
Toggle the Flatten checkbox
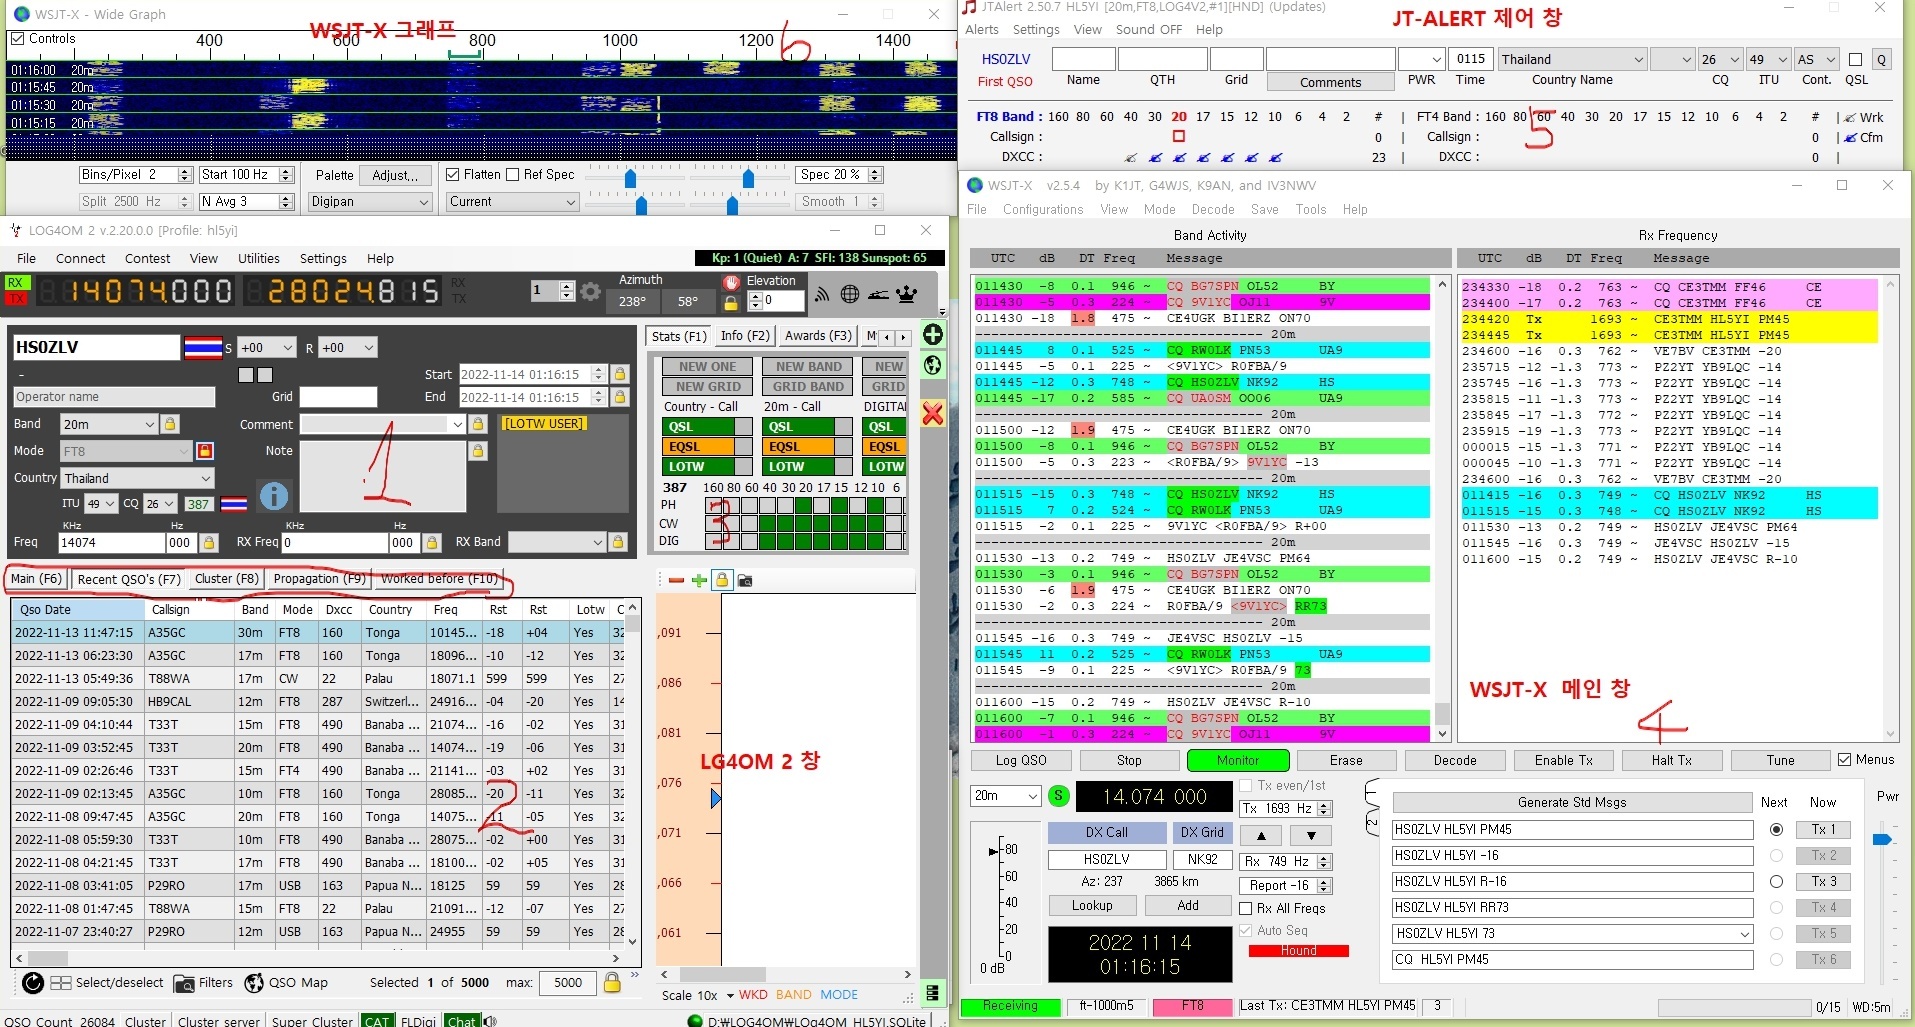(453, 175)
